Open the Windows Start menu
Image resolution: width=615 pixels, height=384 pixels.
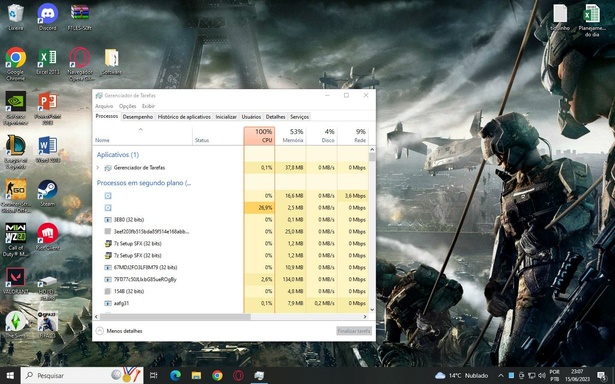coord(10,375)
